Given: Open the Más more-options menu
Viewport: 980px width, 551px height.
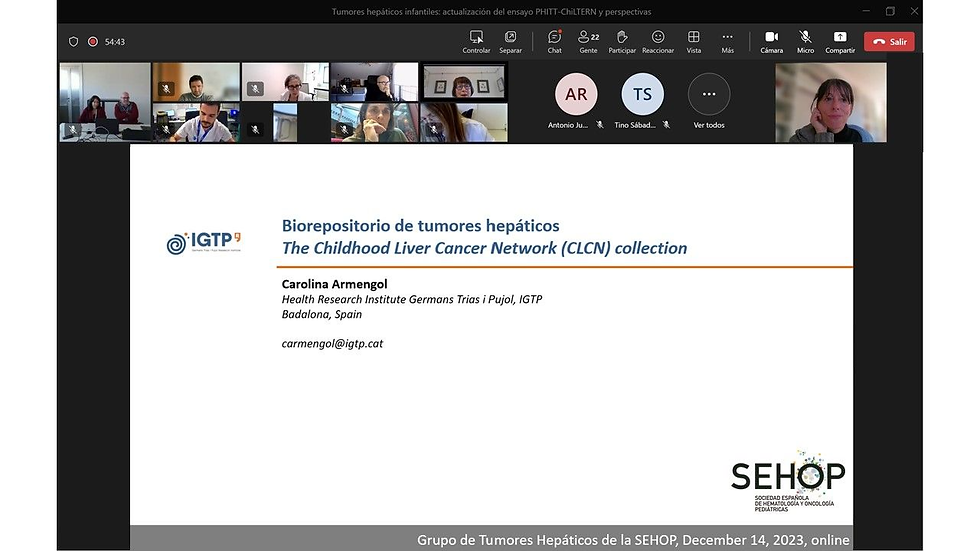Looking at the screenshot, I should coord(728,41).
